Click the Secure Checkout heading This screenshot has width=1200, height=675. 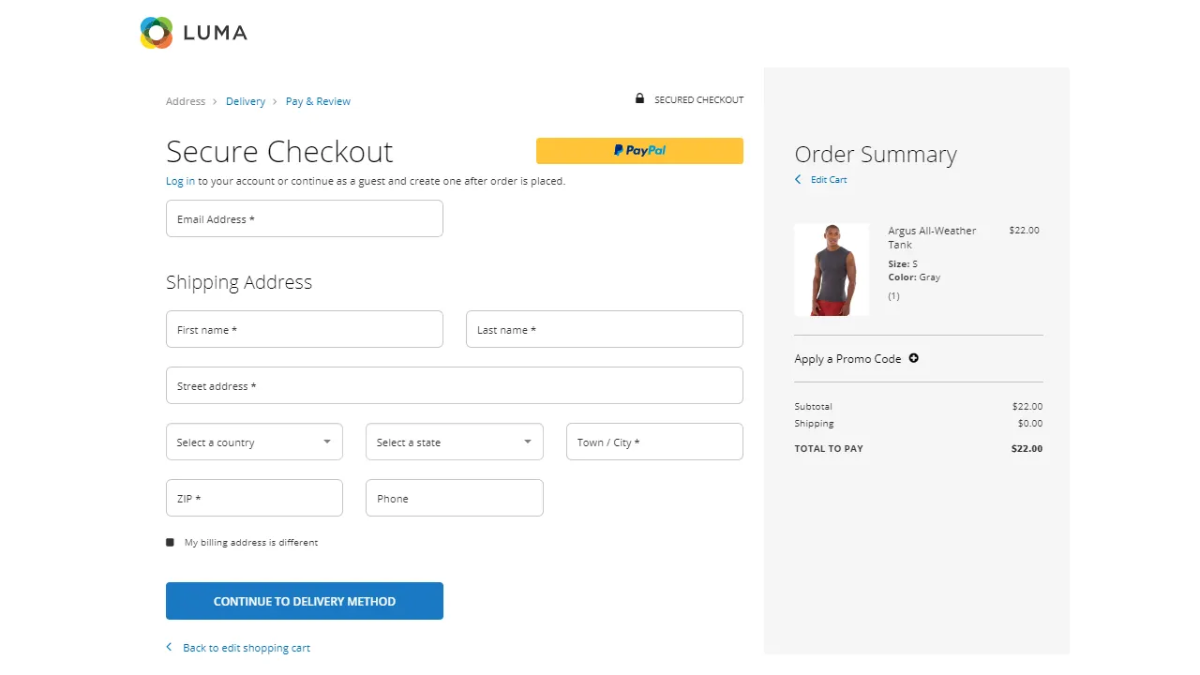(280, 151)
